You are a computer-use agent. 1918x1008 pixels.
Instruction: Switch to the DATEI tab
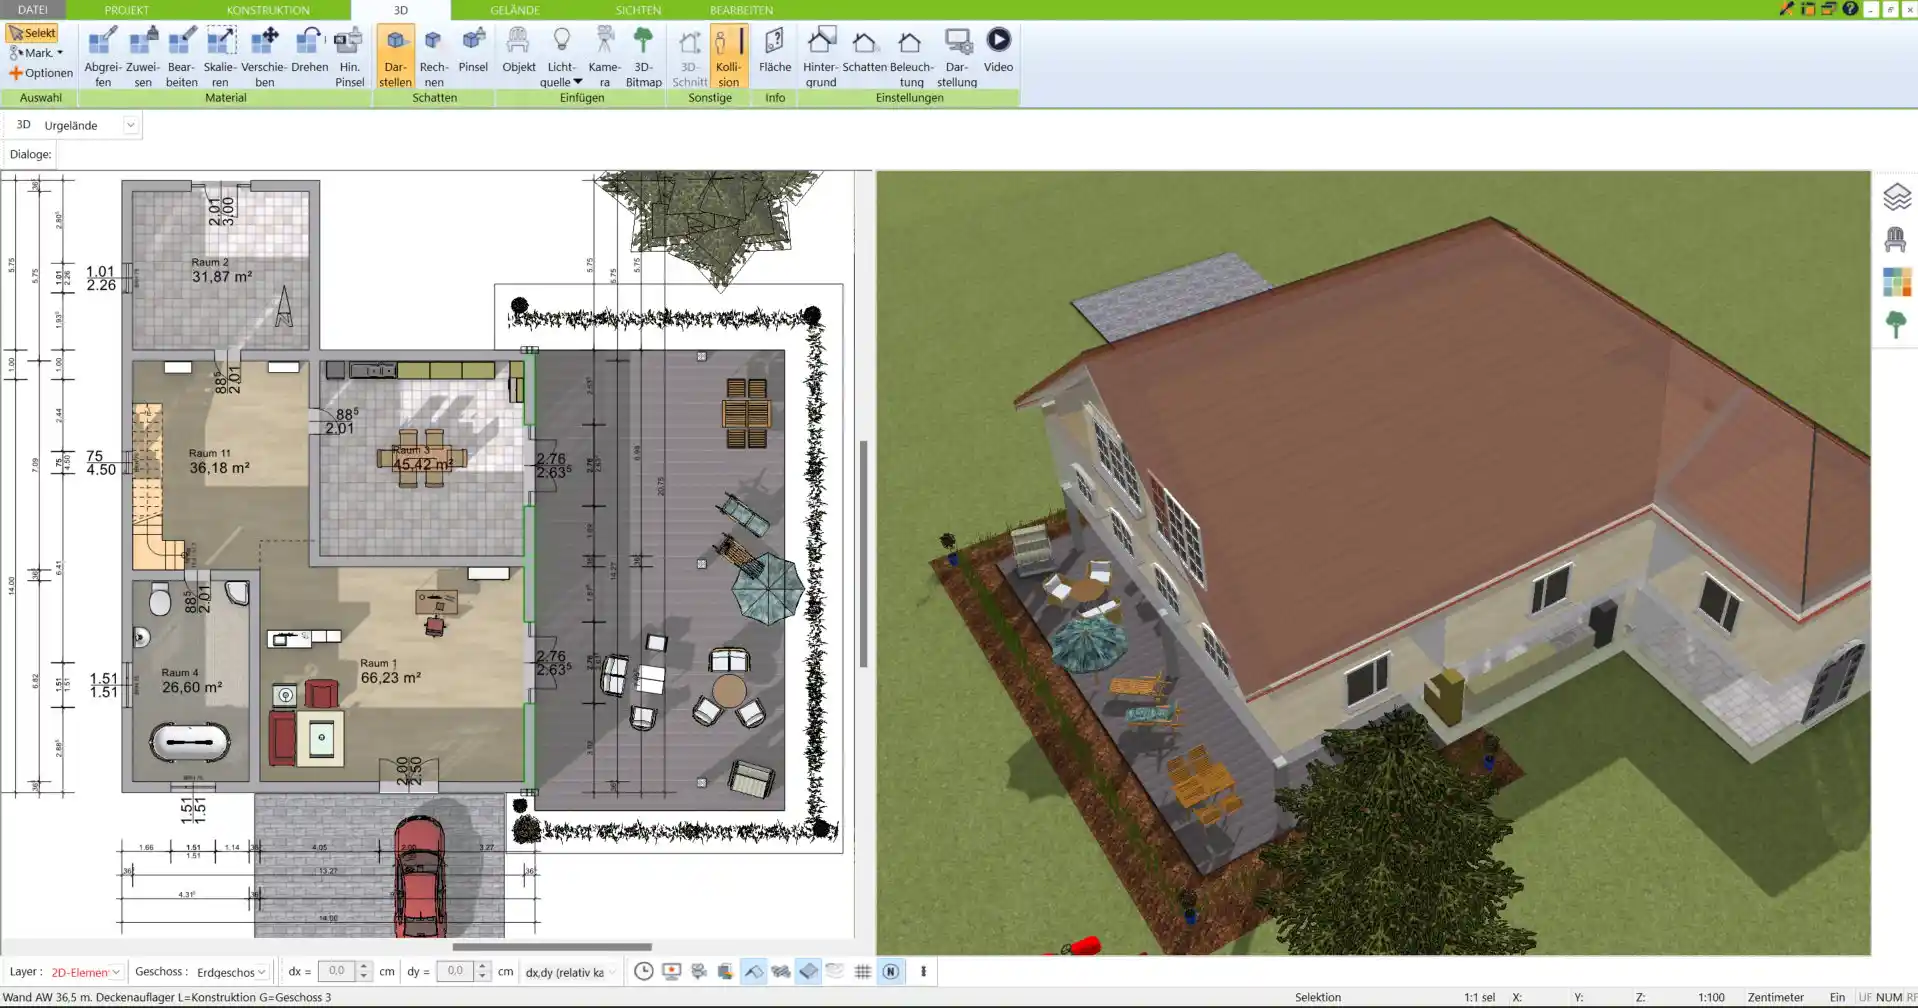tap(33, 10)
